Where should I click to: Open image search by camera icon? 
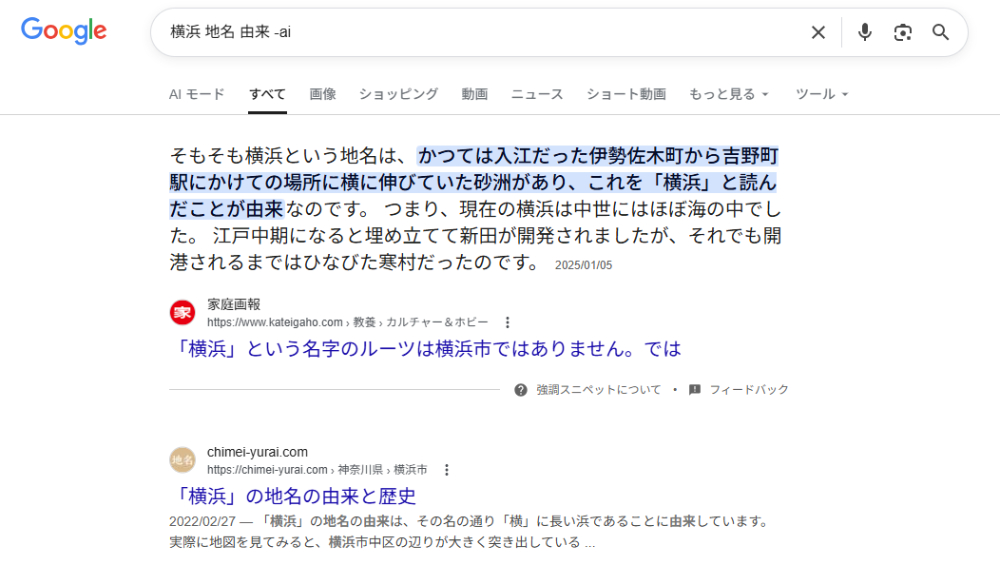click(902, 33)
